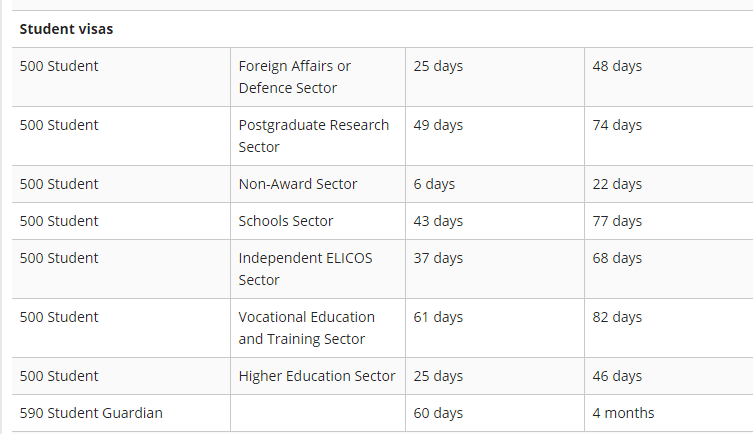This screenshot has width=753, height=434.
Task: Click the Student visas section heading
Action: [x=66, y=29]
